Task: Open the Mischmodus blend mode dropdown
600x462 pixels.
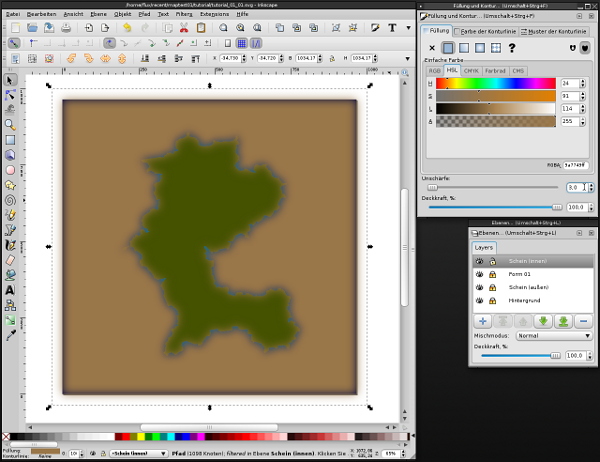Action: click(x=553, y=337)
